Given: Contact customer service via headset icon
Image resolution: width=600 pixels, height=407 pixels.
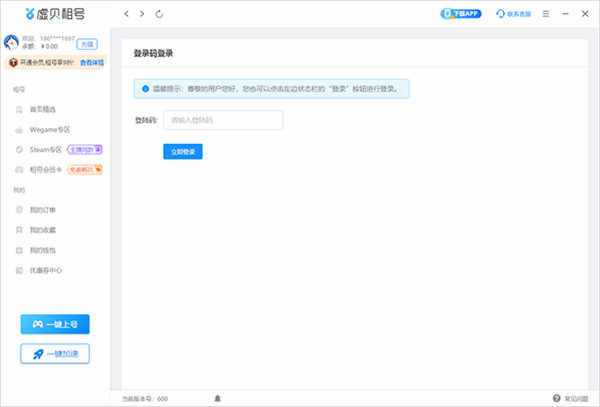Looking at the screenshot, I should coord(514,14).
